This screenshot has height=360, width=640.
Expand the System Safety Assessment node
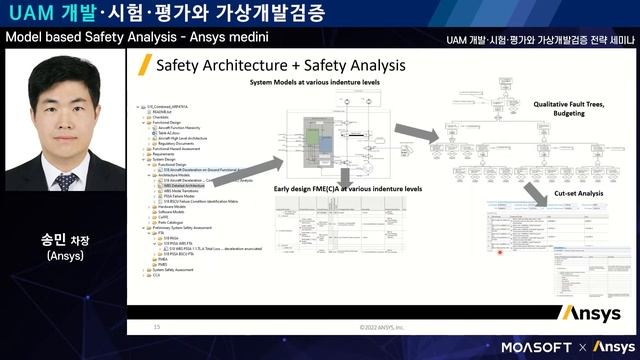coord(144,270)
